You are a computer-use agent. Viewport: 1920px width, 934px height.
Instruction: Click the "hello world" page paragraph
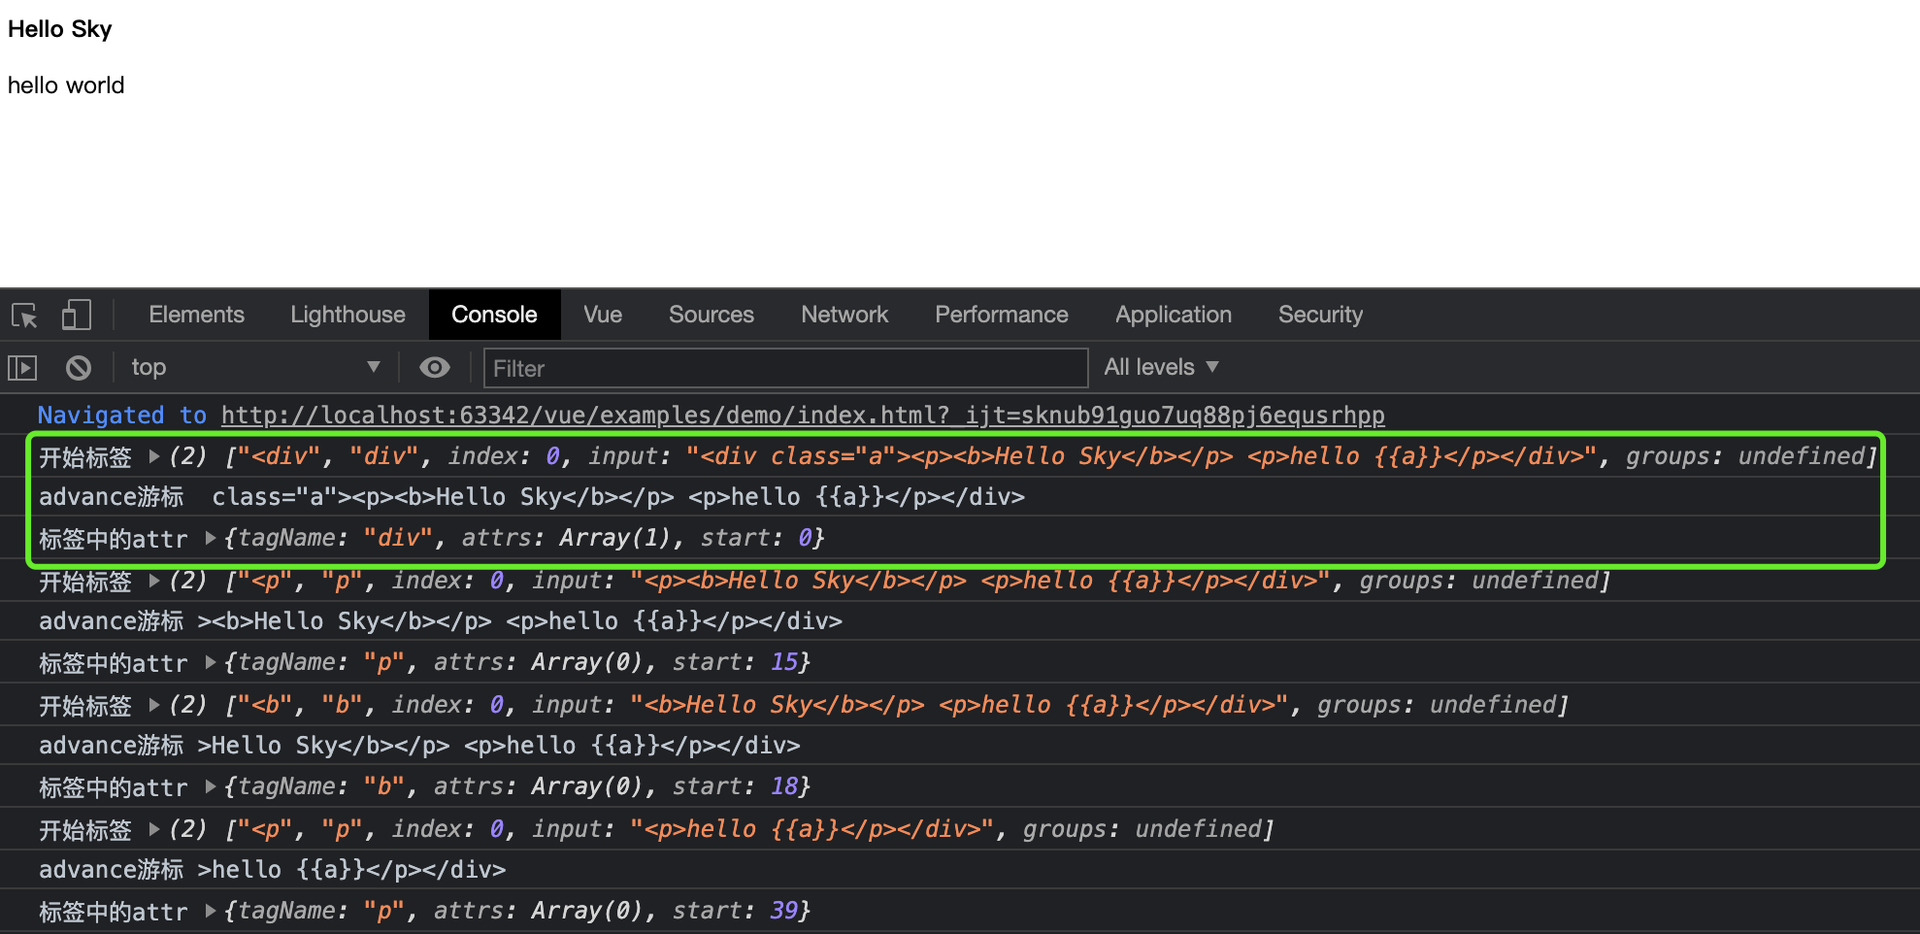66,85
